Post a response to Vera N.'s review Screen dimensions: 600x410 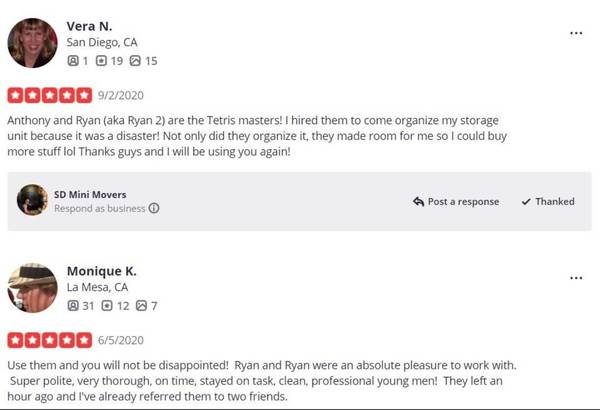456,201
